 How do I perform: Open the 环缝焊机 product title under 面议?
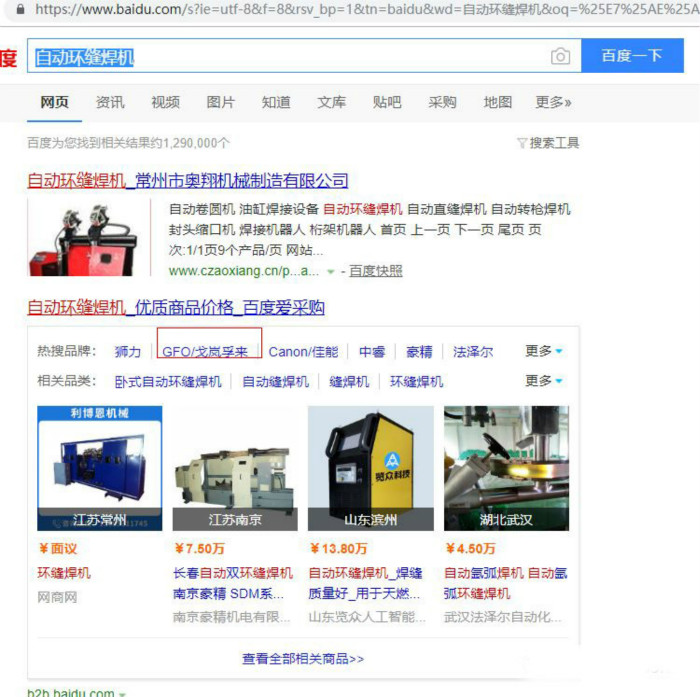tap(64, 572)
